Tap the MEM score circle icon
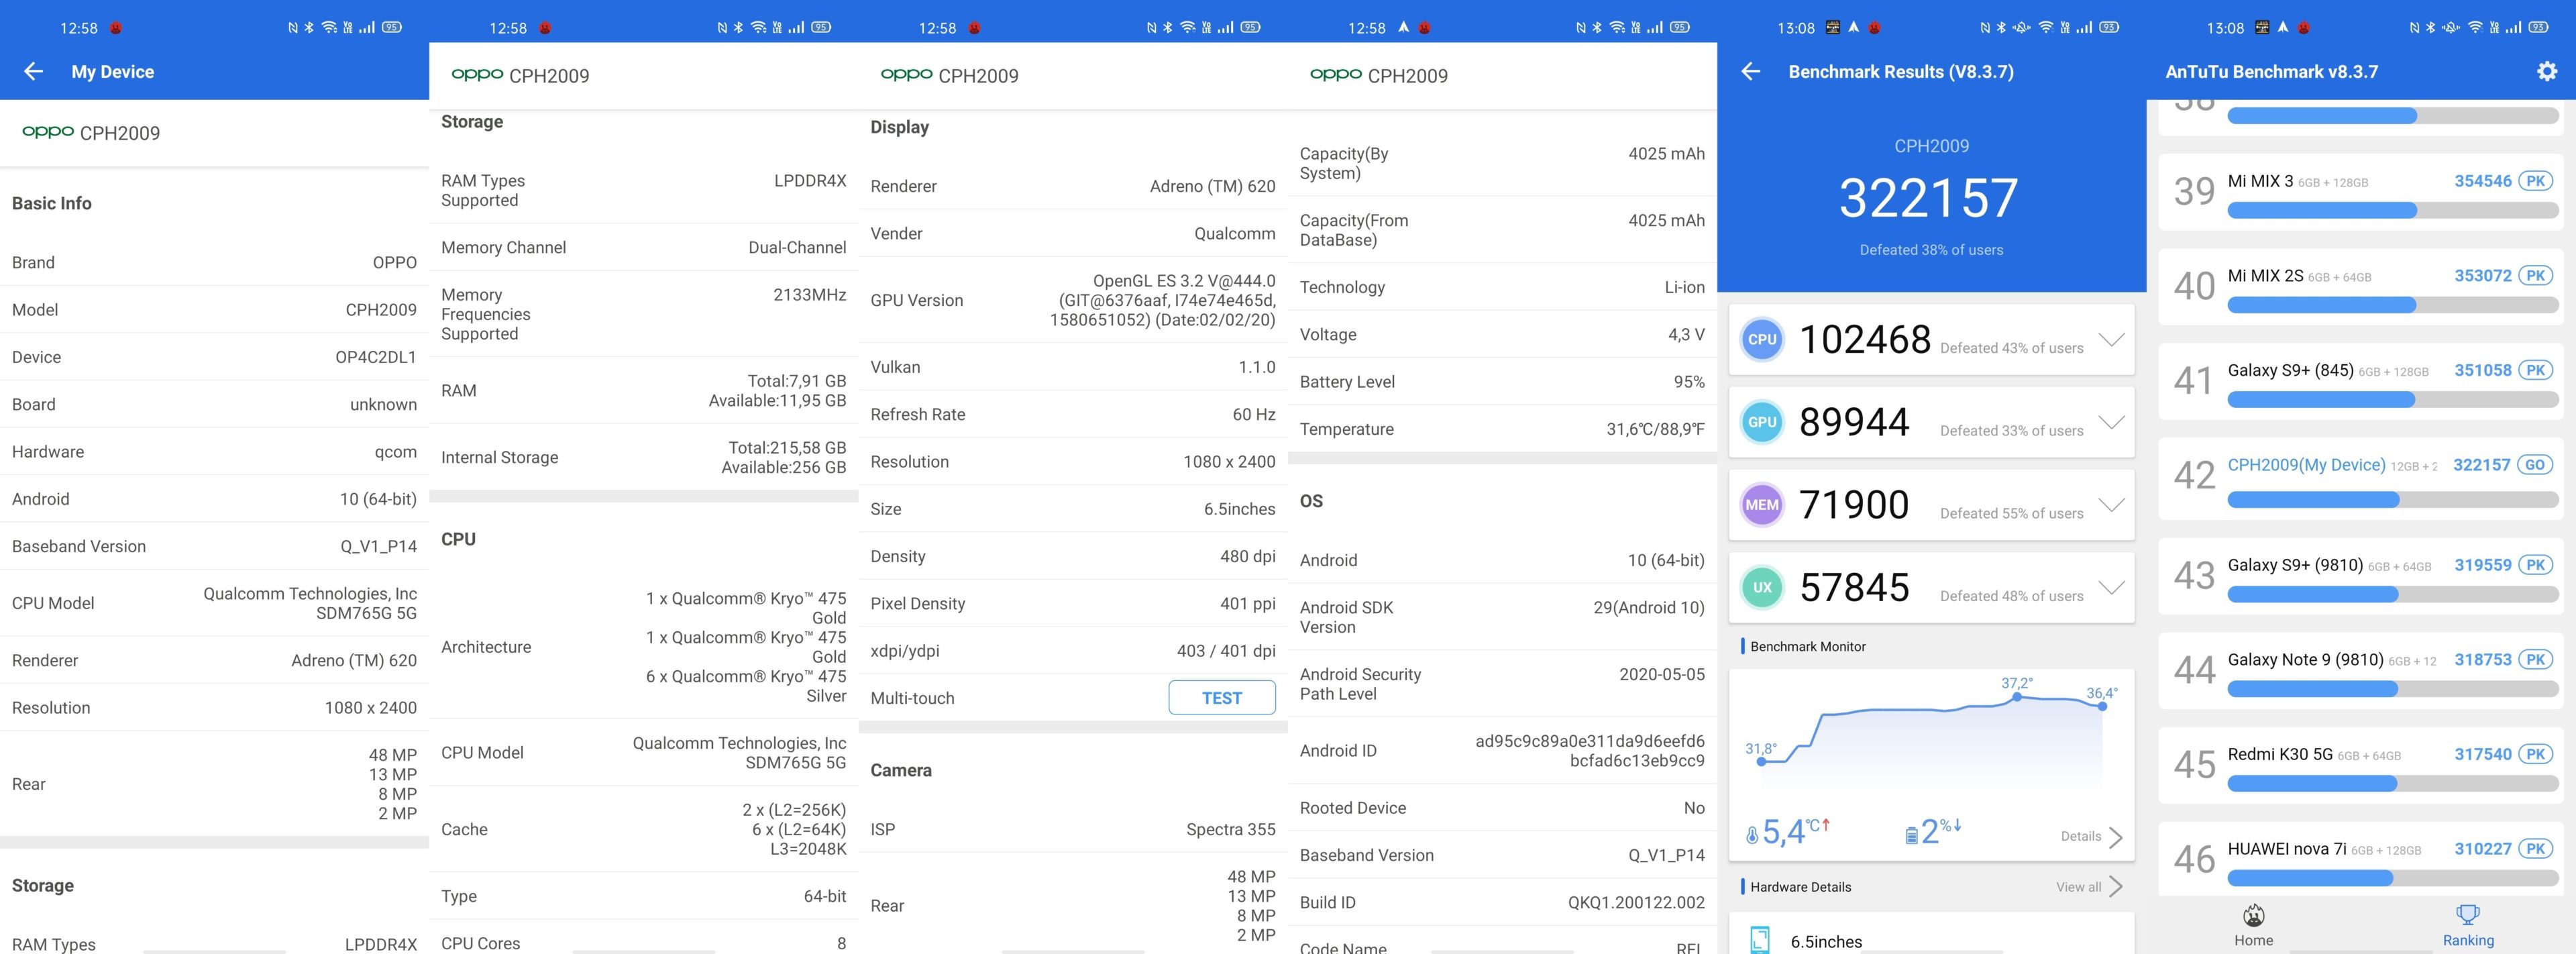The width and height of the screenshot is (2576, 954). pos(1761,505)
